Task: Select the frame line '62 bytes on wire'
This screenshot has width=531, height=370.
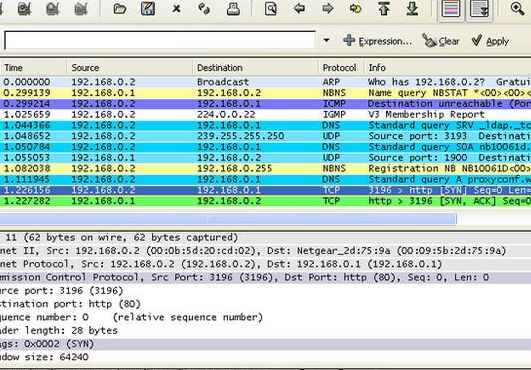Action: [266, 238]
